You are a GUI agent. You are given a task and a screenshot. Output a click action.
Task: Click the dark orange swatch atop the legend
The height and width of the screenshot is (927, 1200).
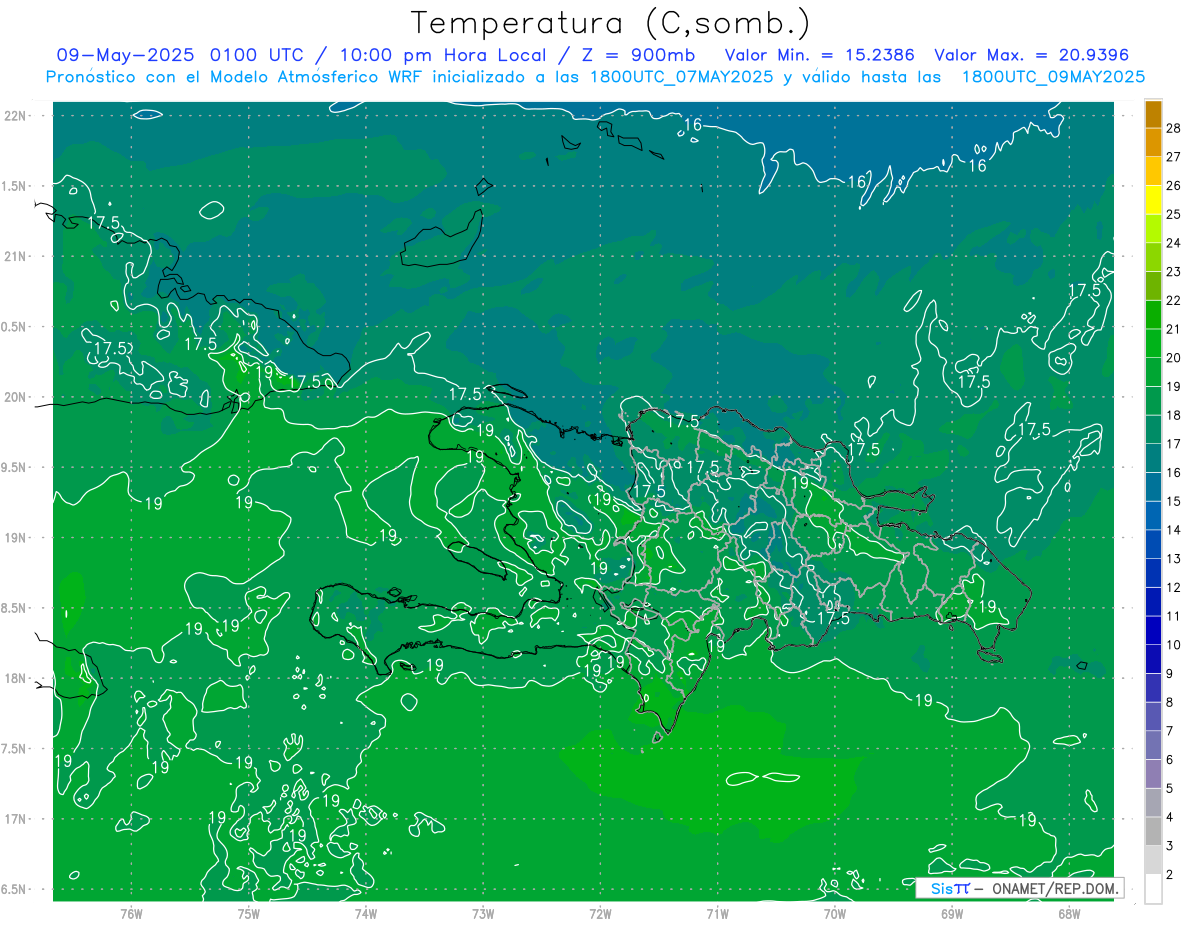tap(1153, 114)
